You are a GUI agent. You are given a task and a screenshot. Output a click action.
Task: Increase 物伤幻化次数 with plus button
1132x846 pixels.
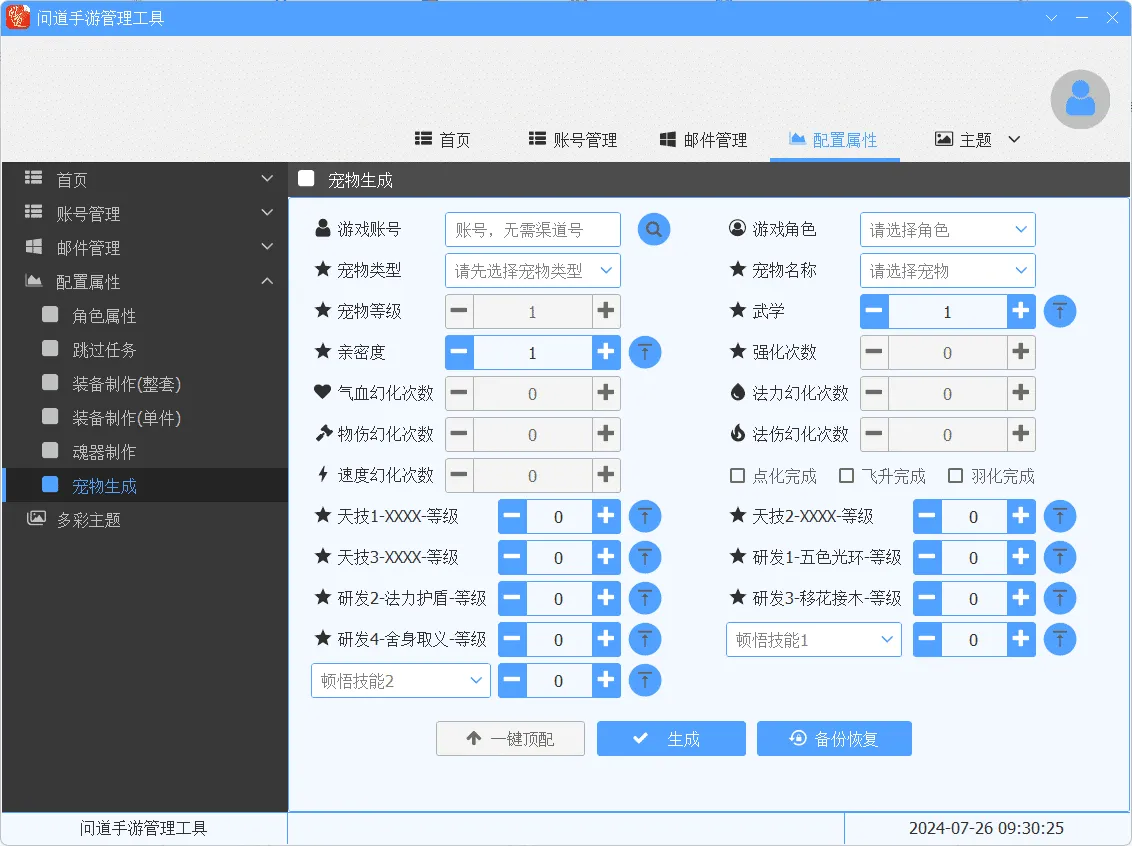606,435
